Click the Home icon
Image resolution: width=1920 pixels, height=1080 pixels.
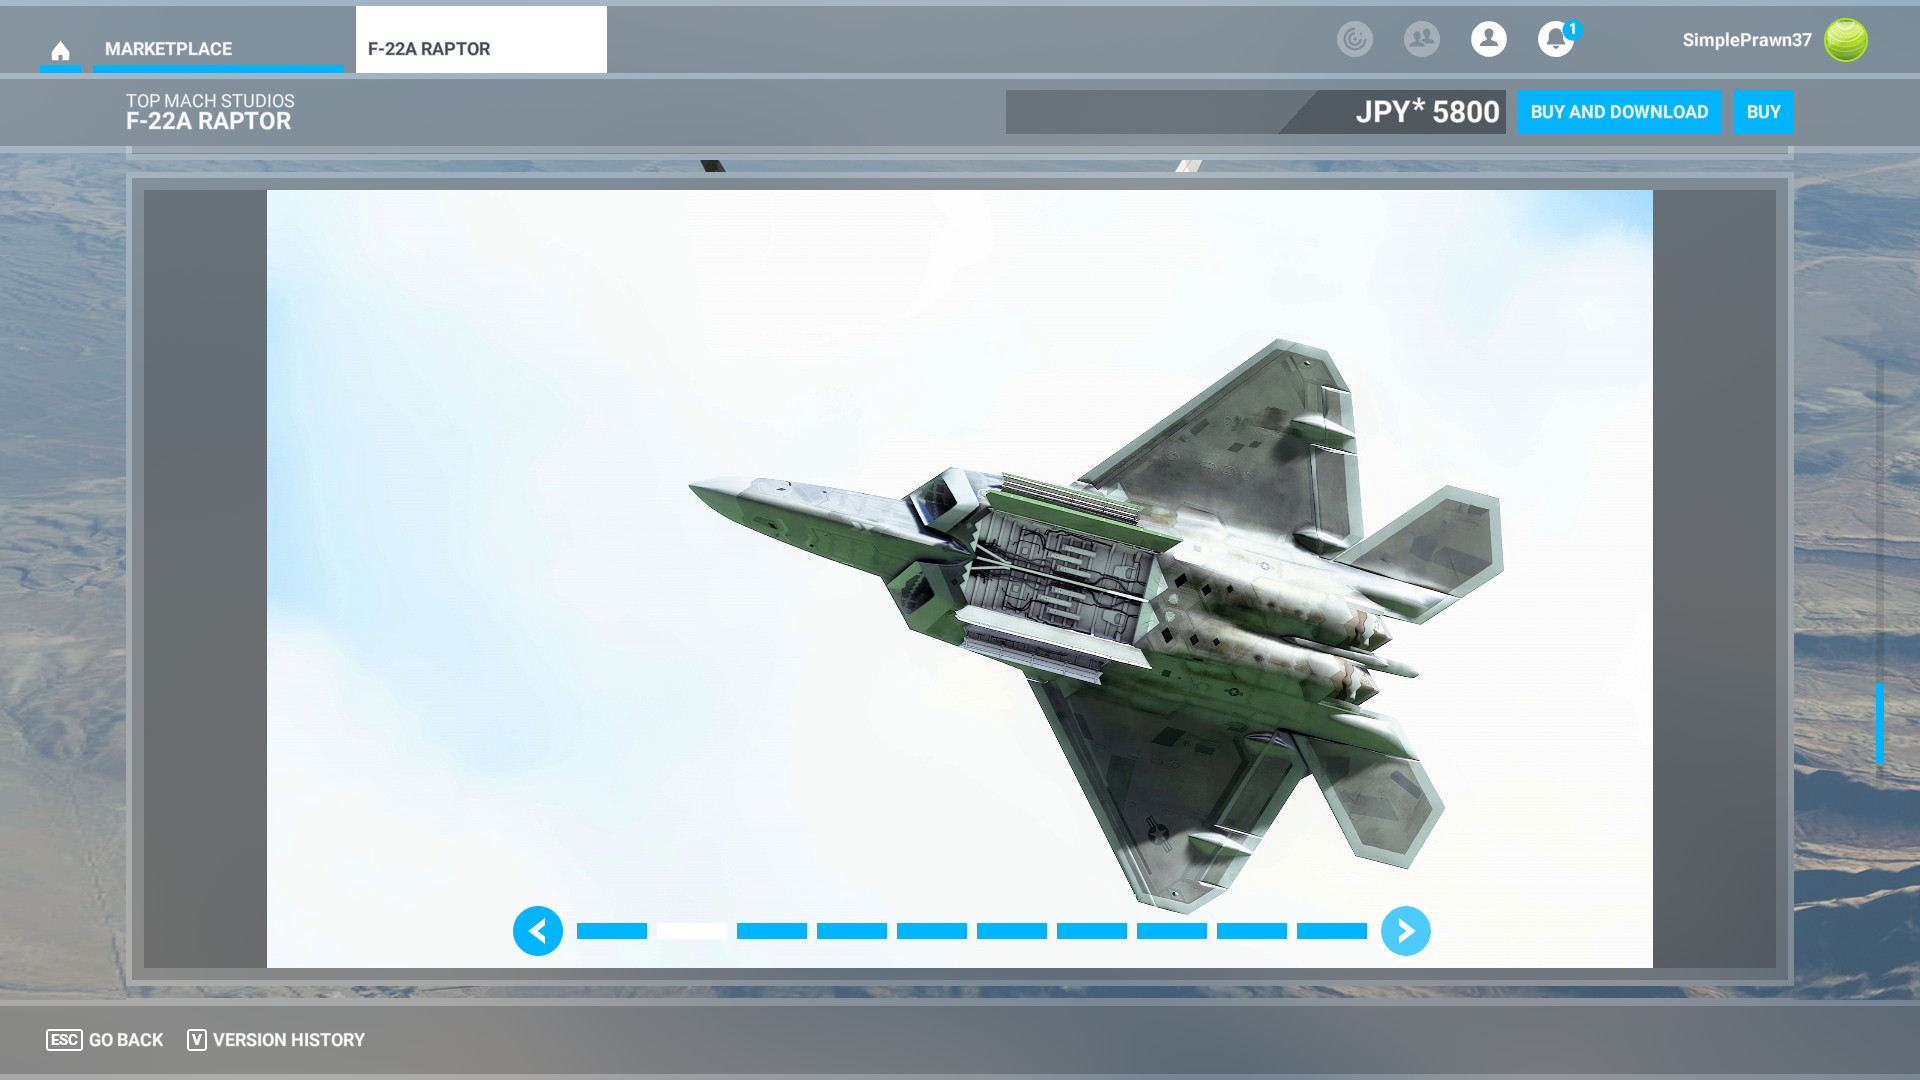pos(60,50)
